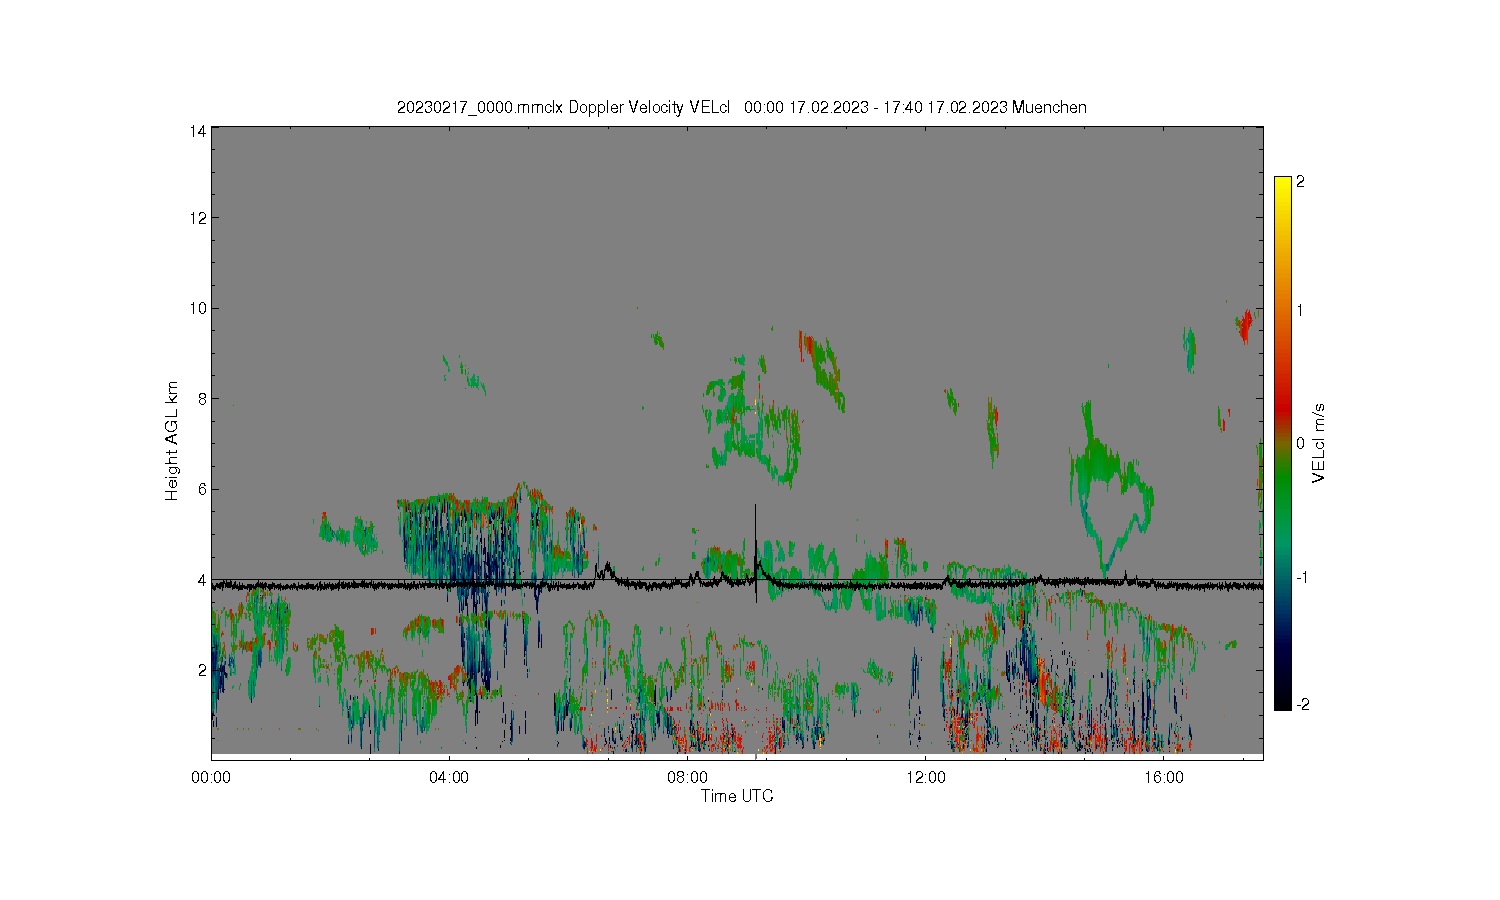This screenshot has width=1500, height=900.
Task: Select the 16:00 time tick label
Action: point(1163,776)
